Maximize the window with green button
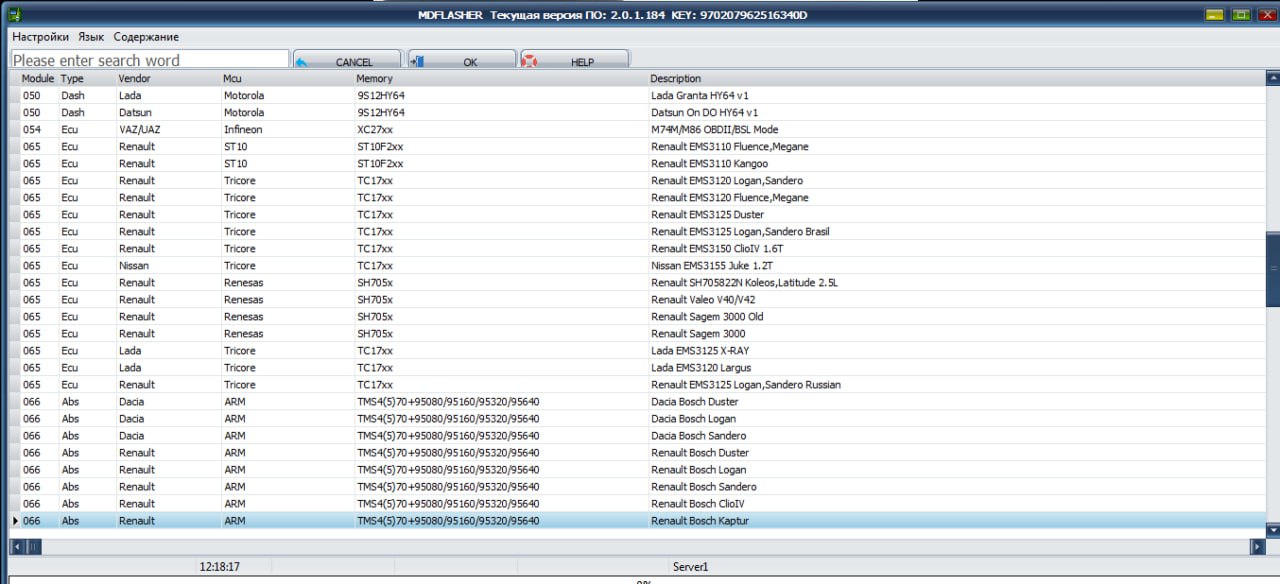Screen dimensions: 1280x584 (x=1241, y=15)
